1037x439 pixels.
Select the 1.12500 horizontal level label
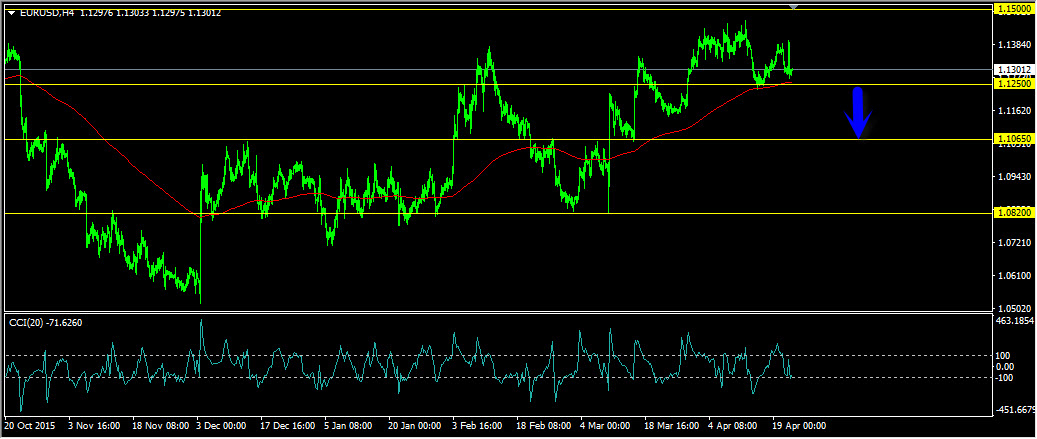coord(1013,84)
